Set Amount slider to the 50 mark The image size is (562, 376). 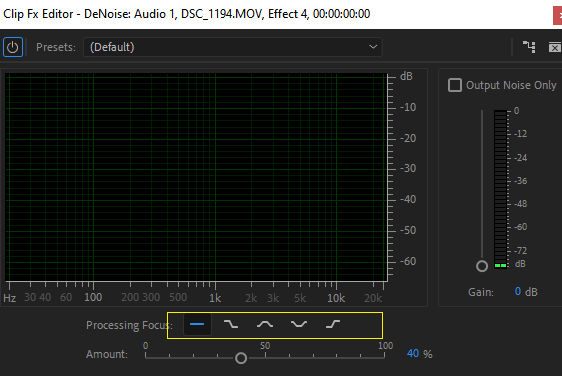coord(265,357)
